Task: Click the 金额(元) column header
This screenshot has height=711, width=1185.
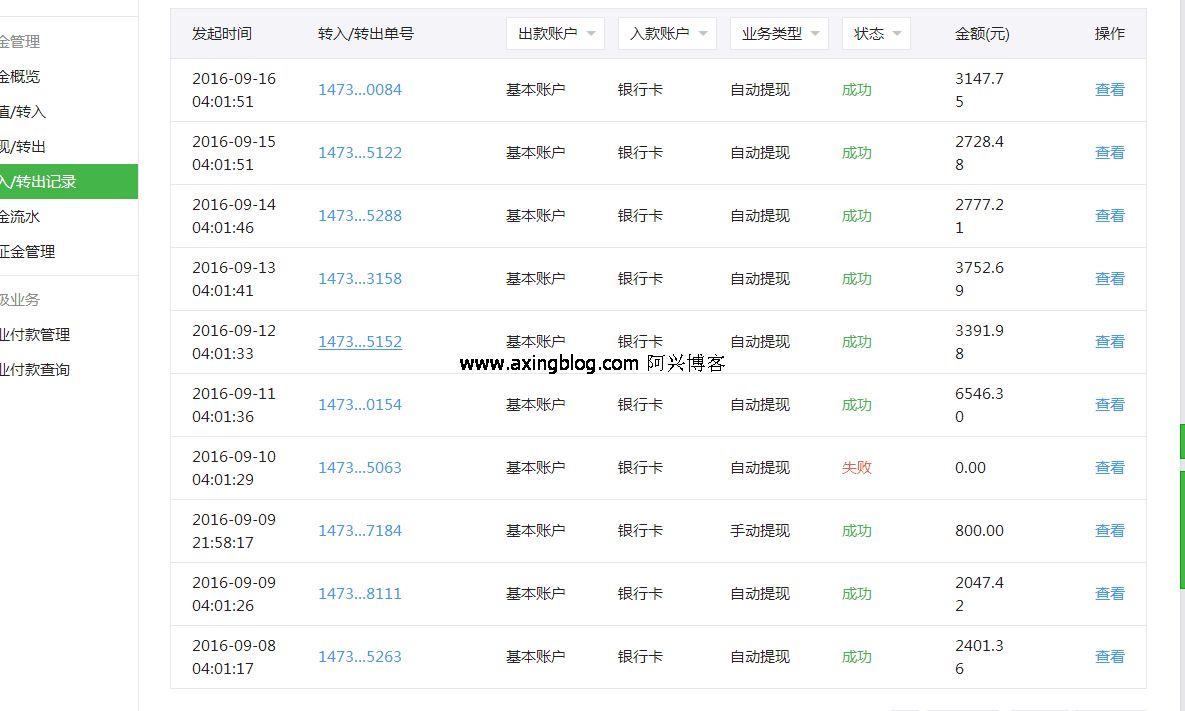Action: [x=982, y=34]
